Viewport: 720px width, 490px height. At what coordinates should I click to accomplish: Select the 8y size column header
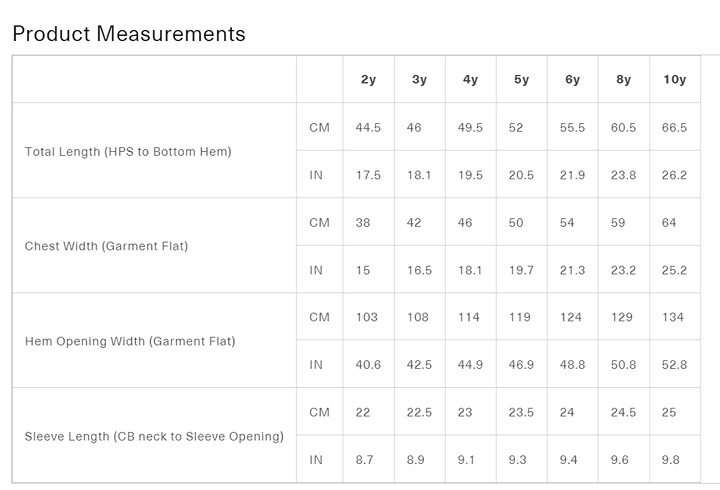pyautogui.click(x=623, y=79)
